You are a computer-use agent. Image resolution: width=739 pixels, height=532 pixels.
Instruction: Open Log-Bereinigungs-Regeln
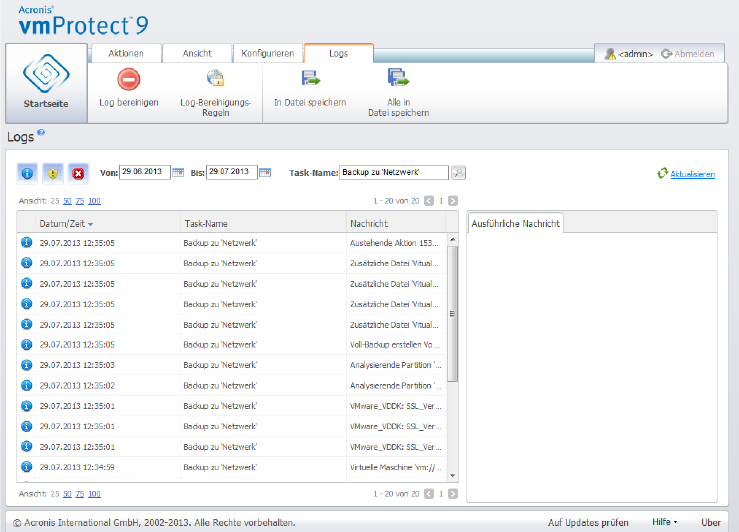215,79
